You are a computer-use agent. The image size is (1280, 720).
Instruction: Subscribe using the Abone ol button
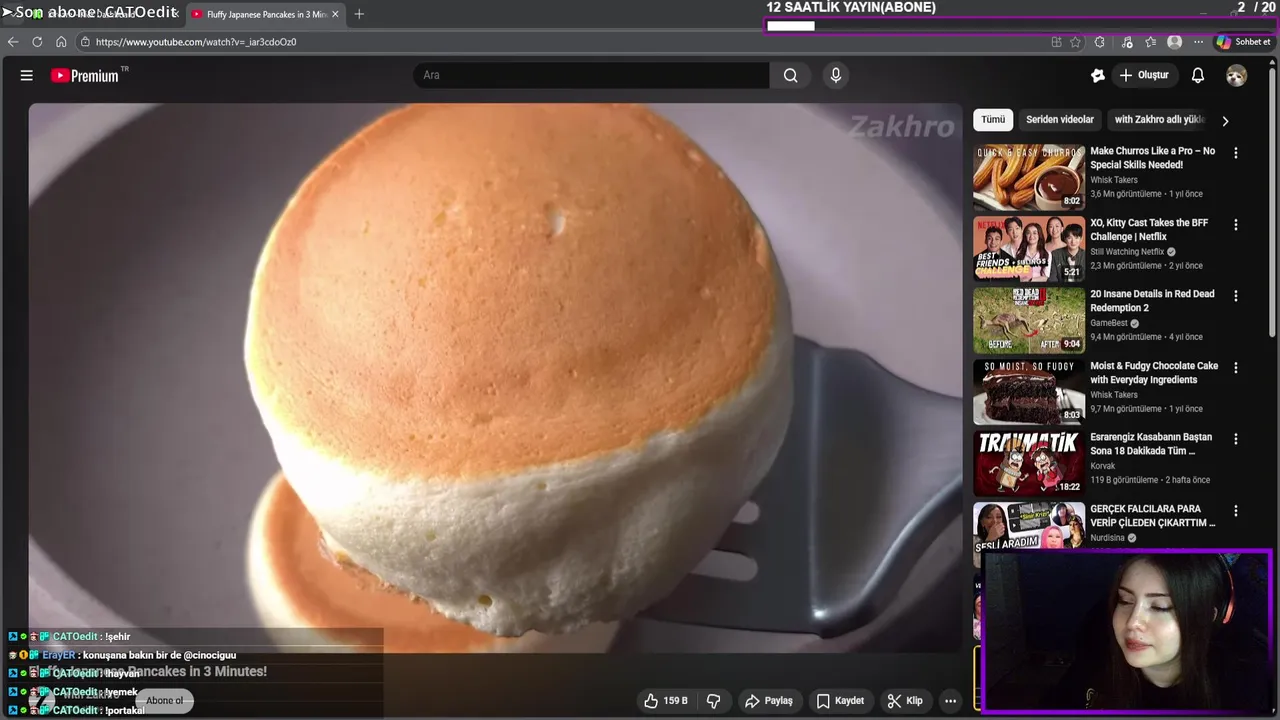point(165,700)
